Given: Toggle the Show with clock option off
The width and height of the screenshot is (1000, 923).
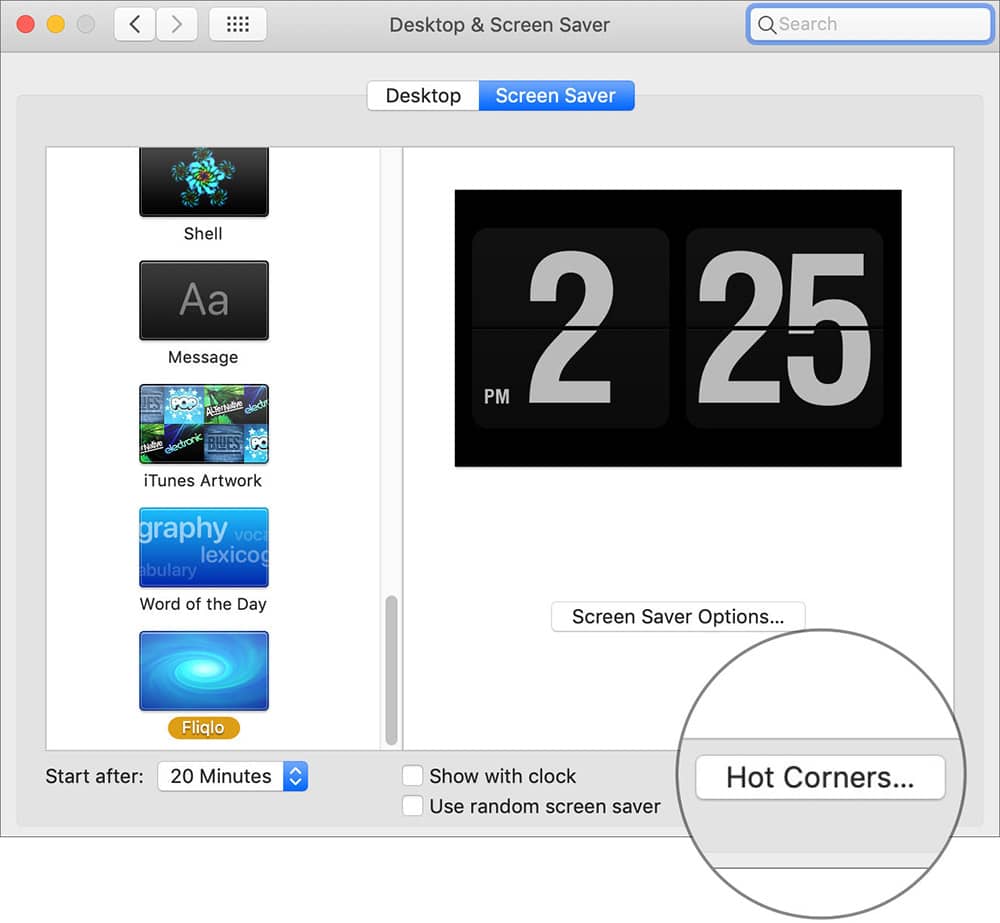Looking at the screenshot, I should tap(412, 775).
